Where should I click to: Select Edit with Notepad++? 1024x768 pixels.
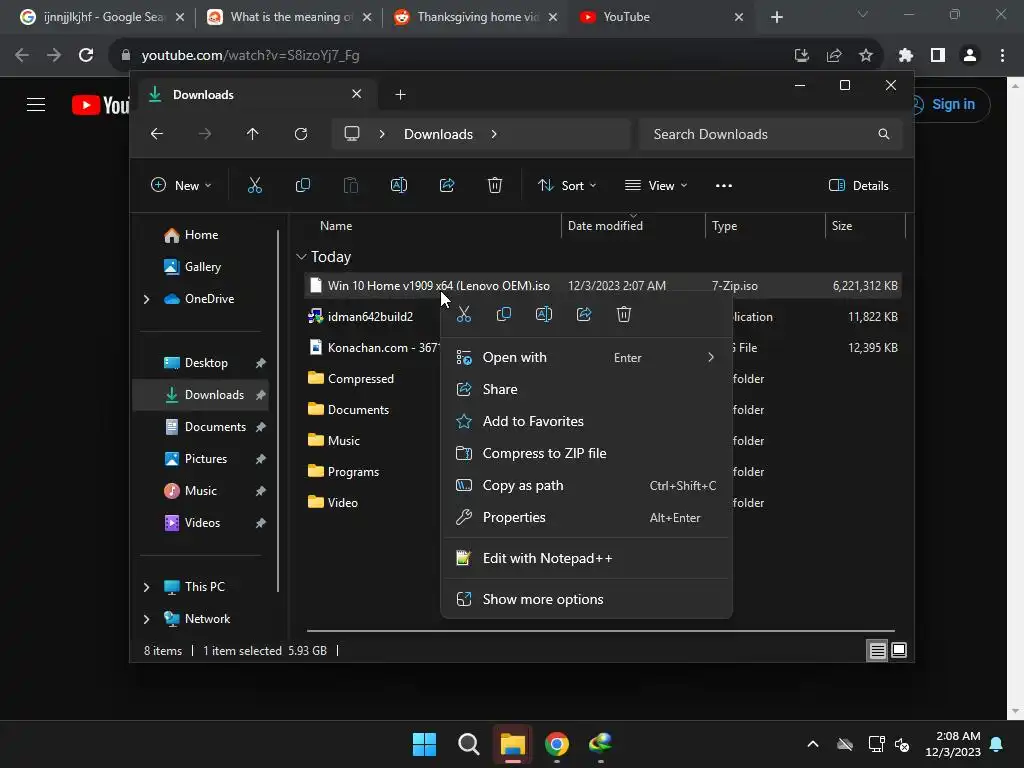point(586,559)
